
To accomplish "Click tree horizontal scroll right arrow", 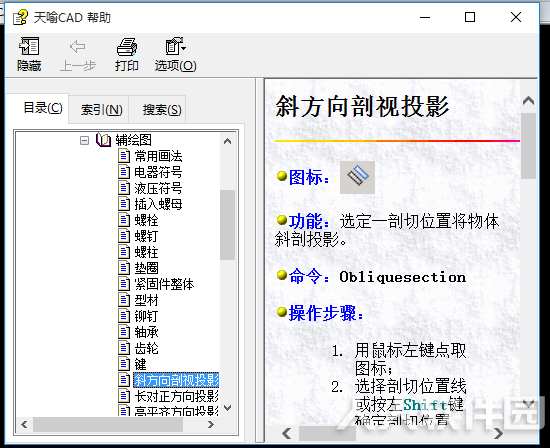I will (210, 424).
